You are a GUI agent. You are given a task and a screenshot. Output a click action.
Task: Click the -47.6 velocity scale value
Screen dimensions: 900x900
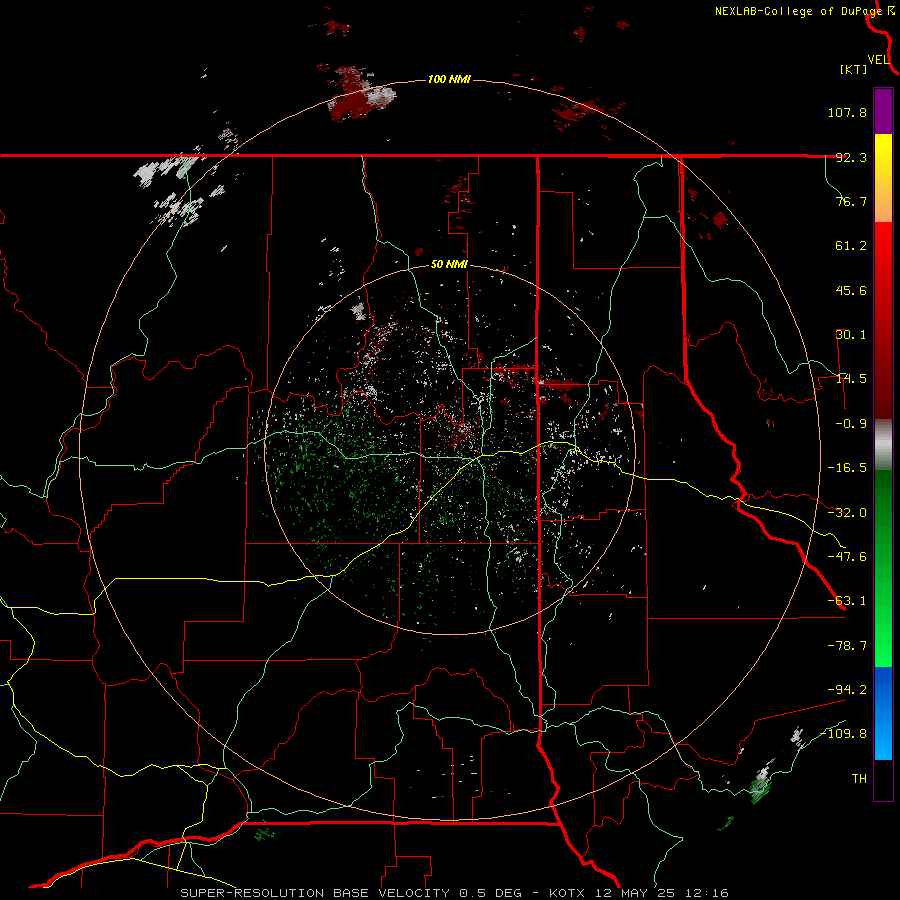(847, 557)
